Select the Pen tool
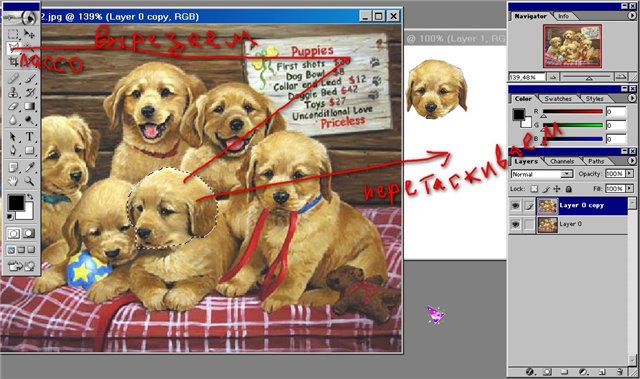The image size is (640, 379). click(x=13, y=151)
